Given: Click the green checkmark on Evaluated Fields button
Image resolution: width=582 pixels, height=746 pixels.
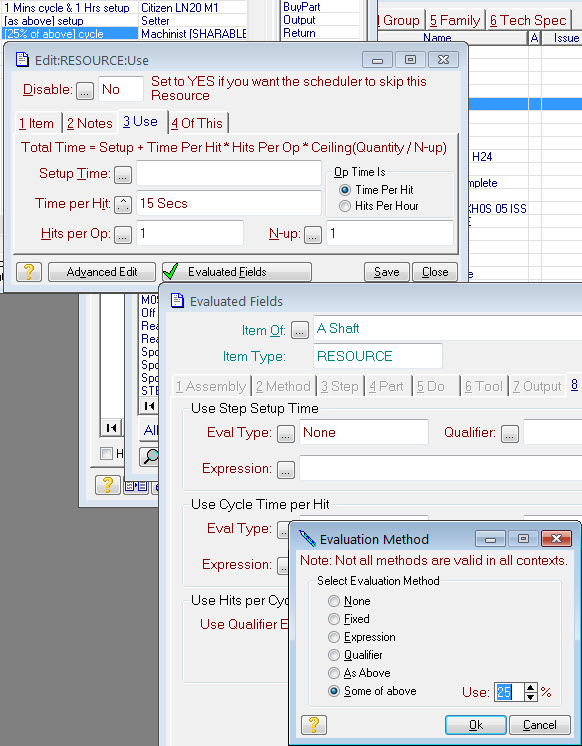Looking at the screenshot, I should 170,272.
